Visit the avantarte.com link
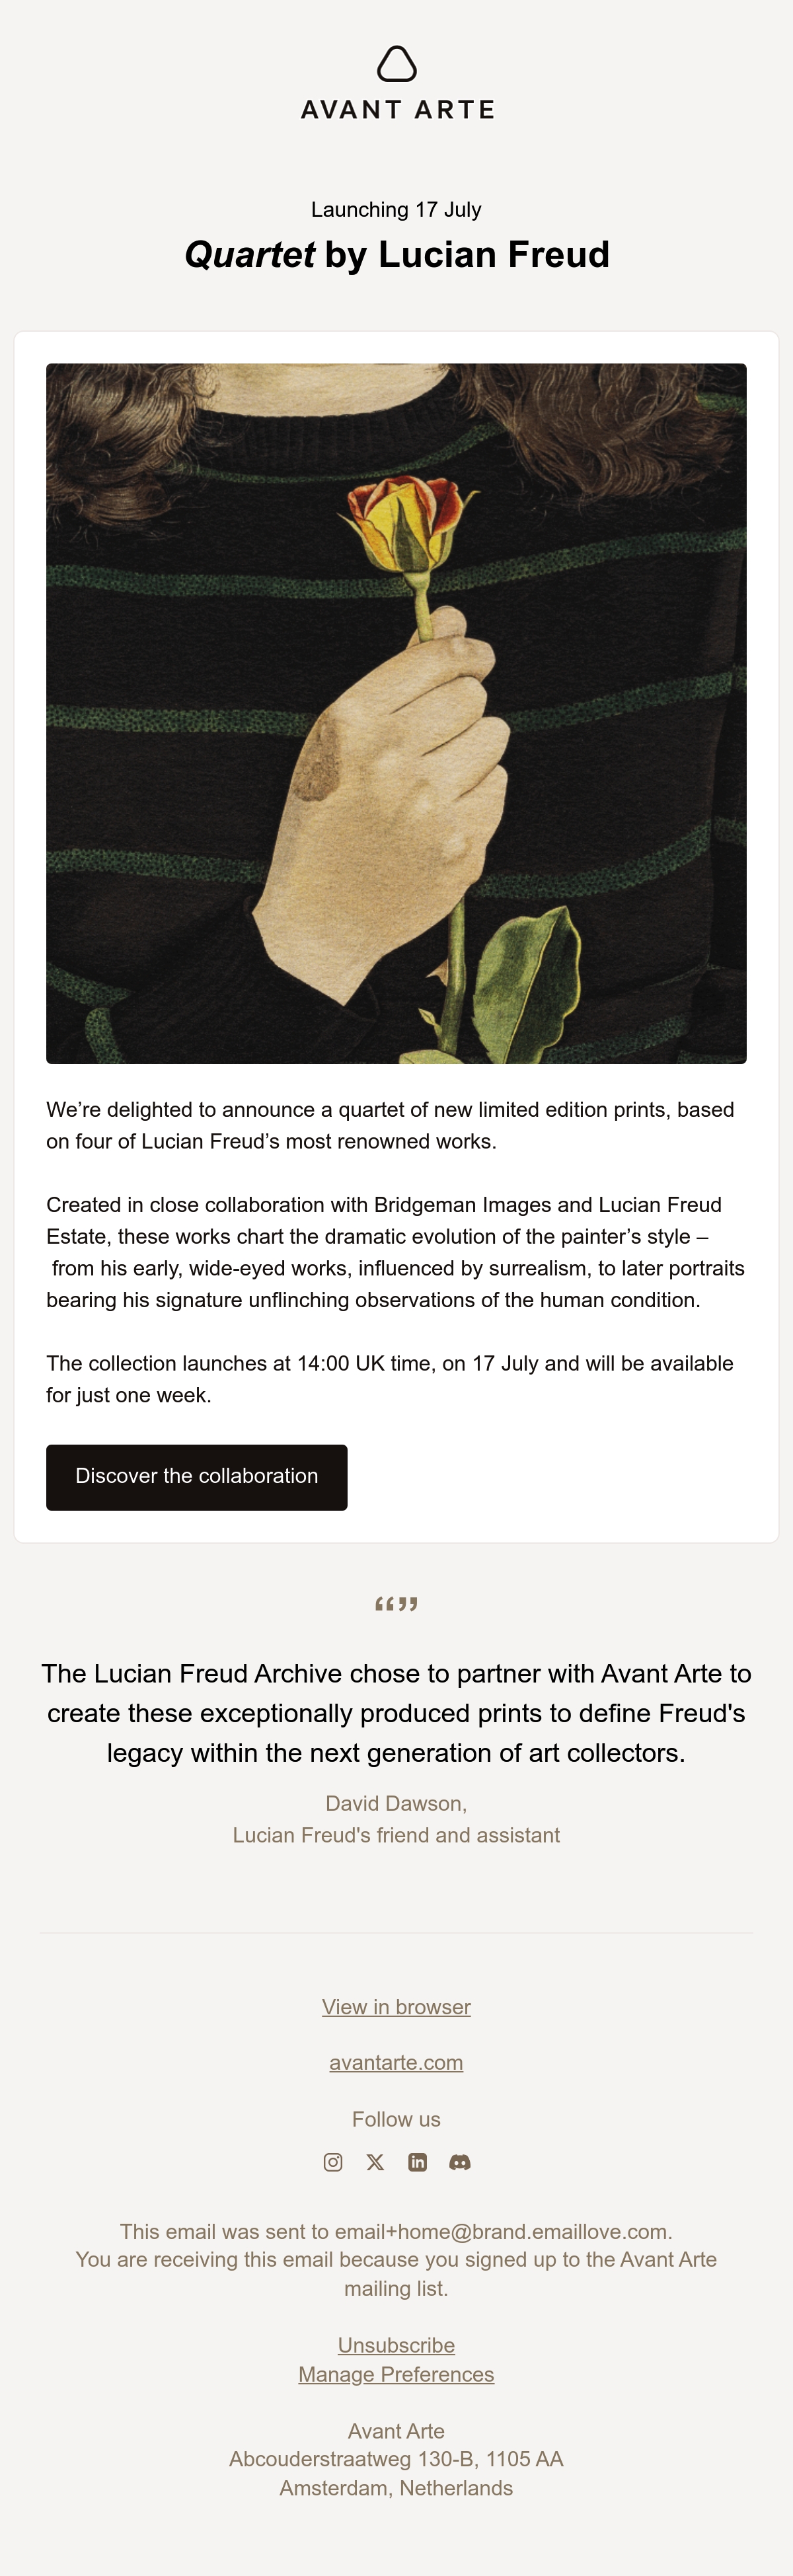793x2576 pixels. (396, 2062)
